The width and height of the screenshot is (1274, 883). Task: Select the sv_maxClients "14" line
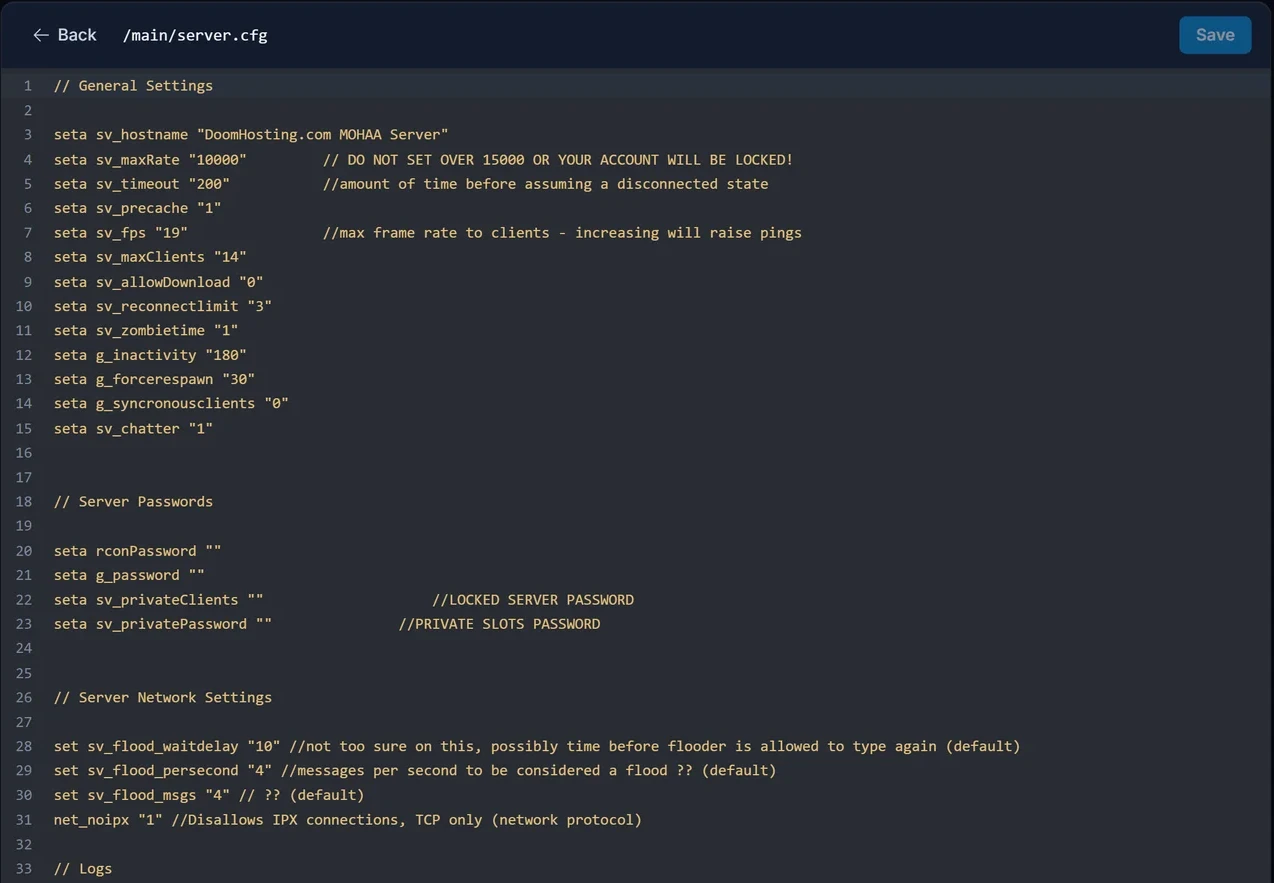pos(150,257)
